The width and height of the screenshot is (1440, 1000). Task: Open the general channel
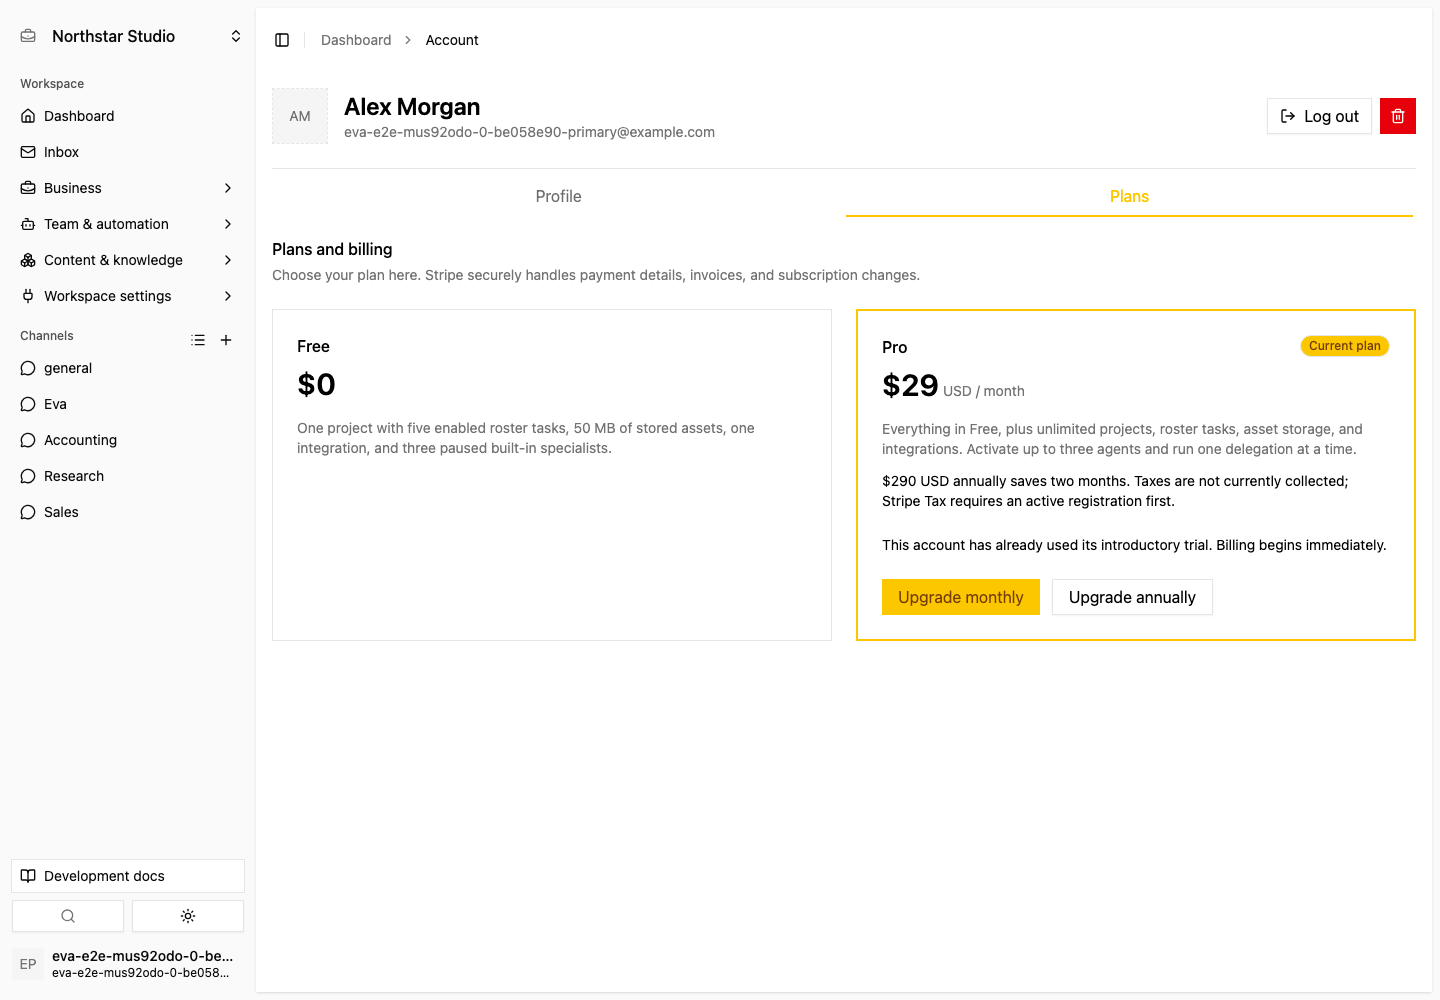[x=128, y=368]
